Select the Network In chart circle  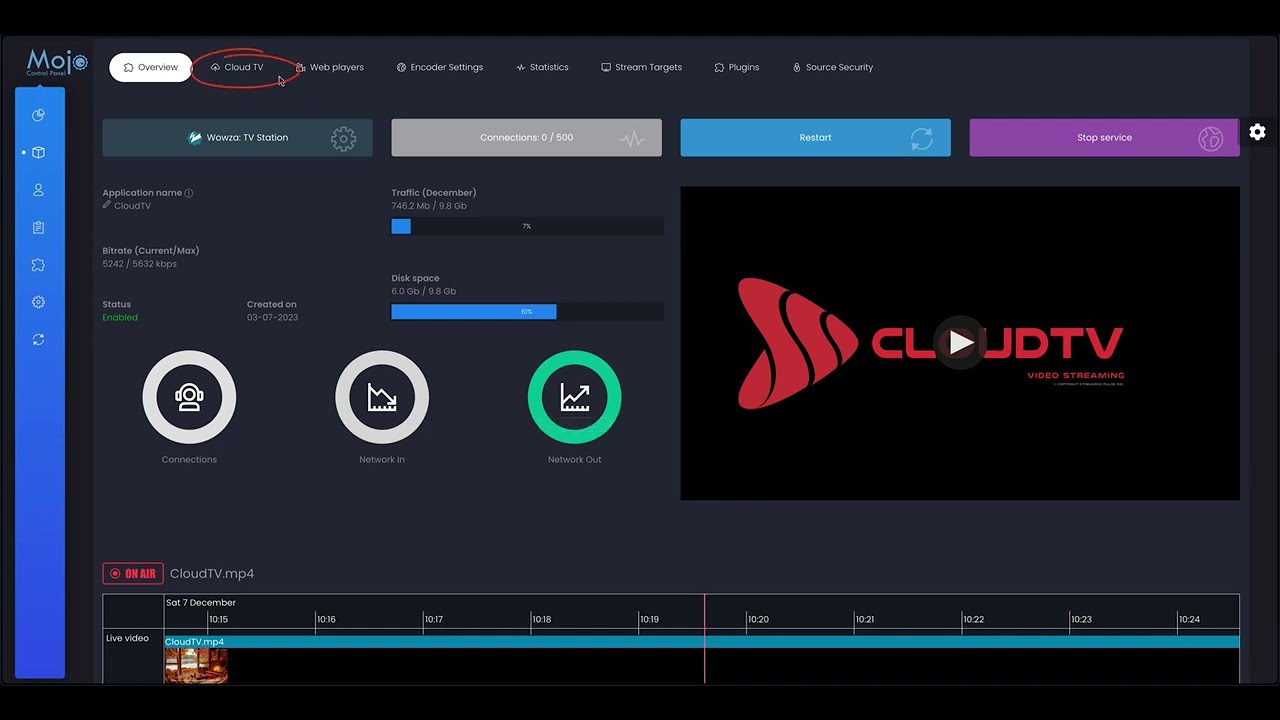click(x=382, y=397)
